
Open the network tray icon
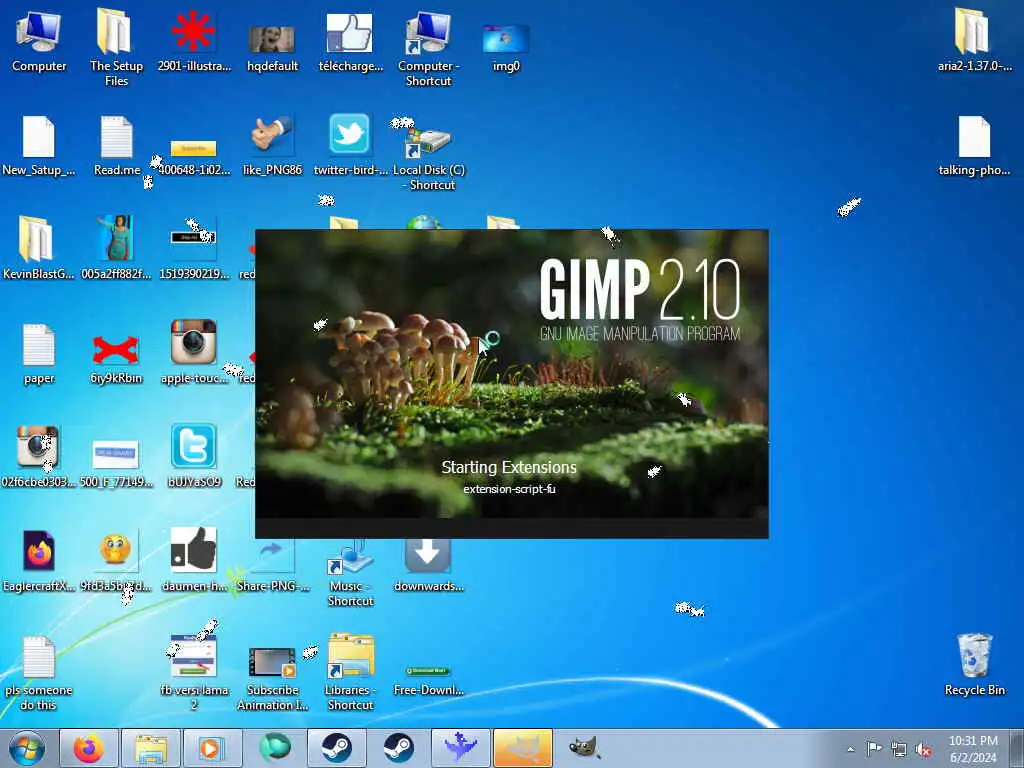click(x=899, y=749)
